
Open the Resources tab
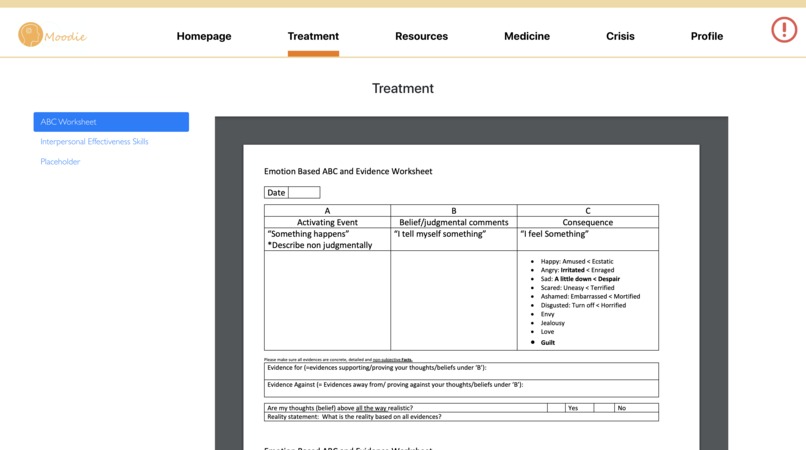tap(422, 36)
